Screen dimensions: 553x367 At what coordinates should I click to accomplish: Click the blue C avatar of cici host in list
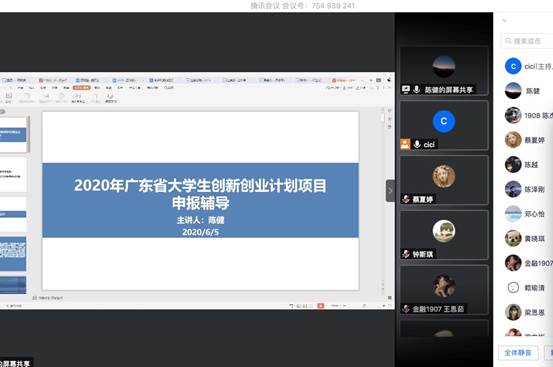pos(513,66)
